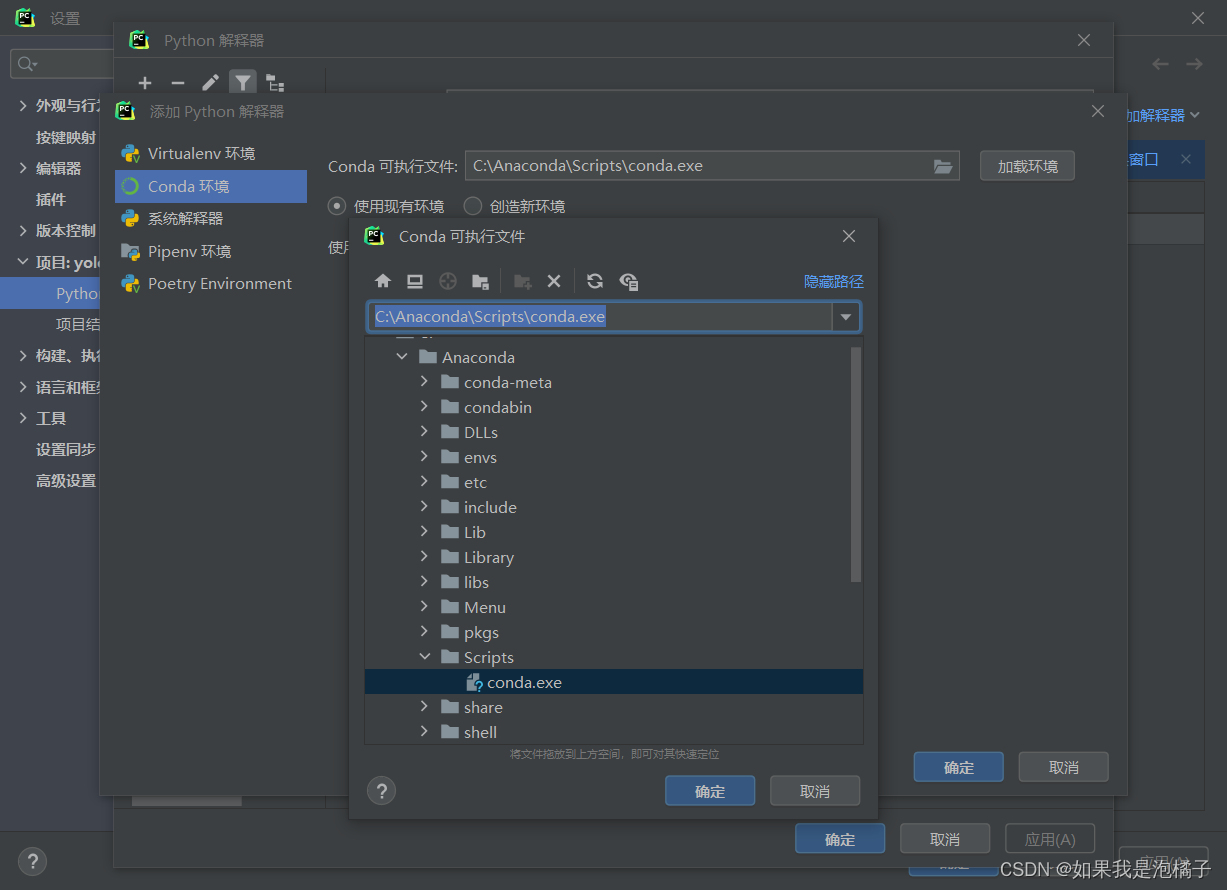The width and height of the screenshot is (1227, 890).
Task: Toggle show hidden files and directories icon
Action: tap(628, 282)
